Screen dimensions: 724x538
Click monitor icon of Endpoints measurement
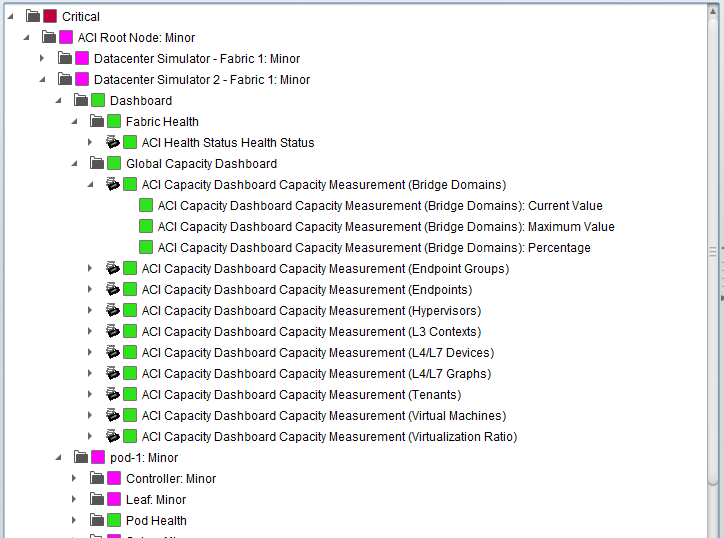[113, 290]
